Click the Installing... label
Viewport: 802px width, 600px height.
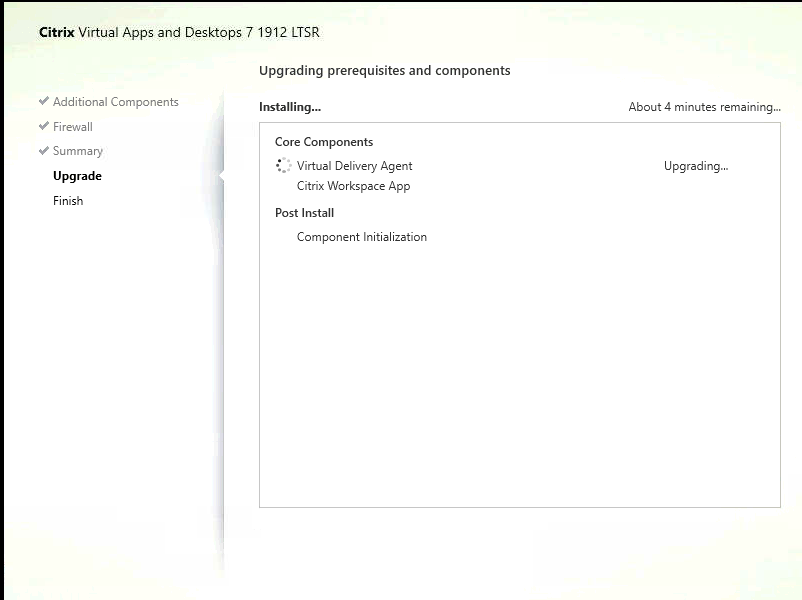pos(289,107)
